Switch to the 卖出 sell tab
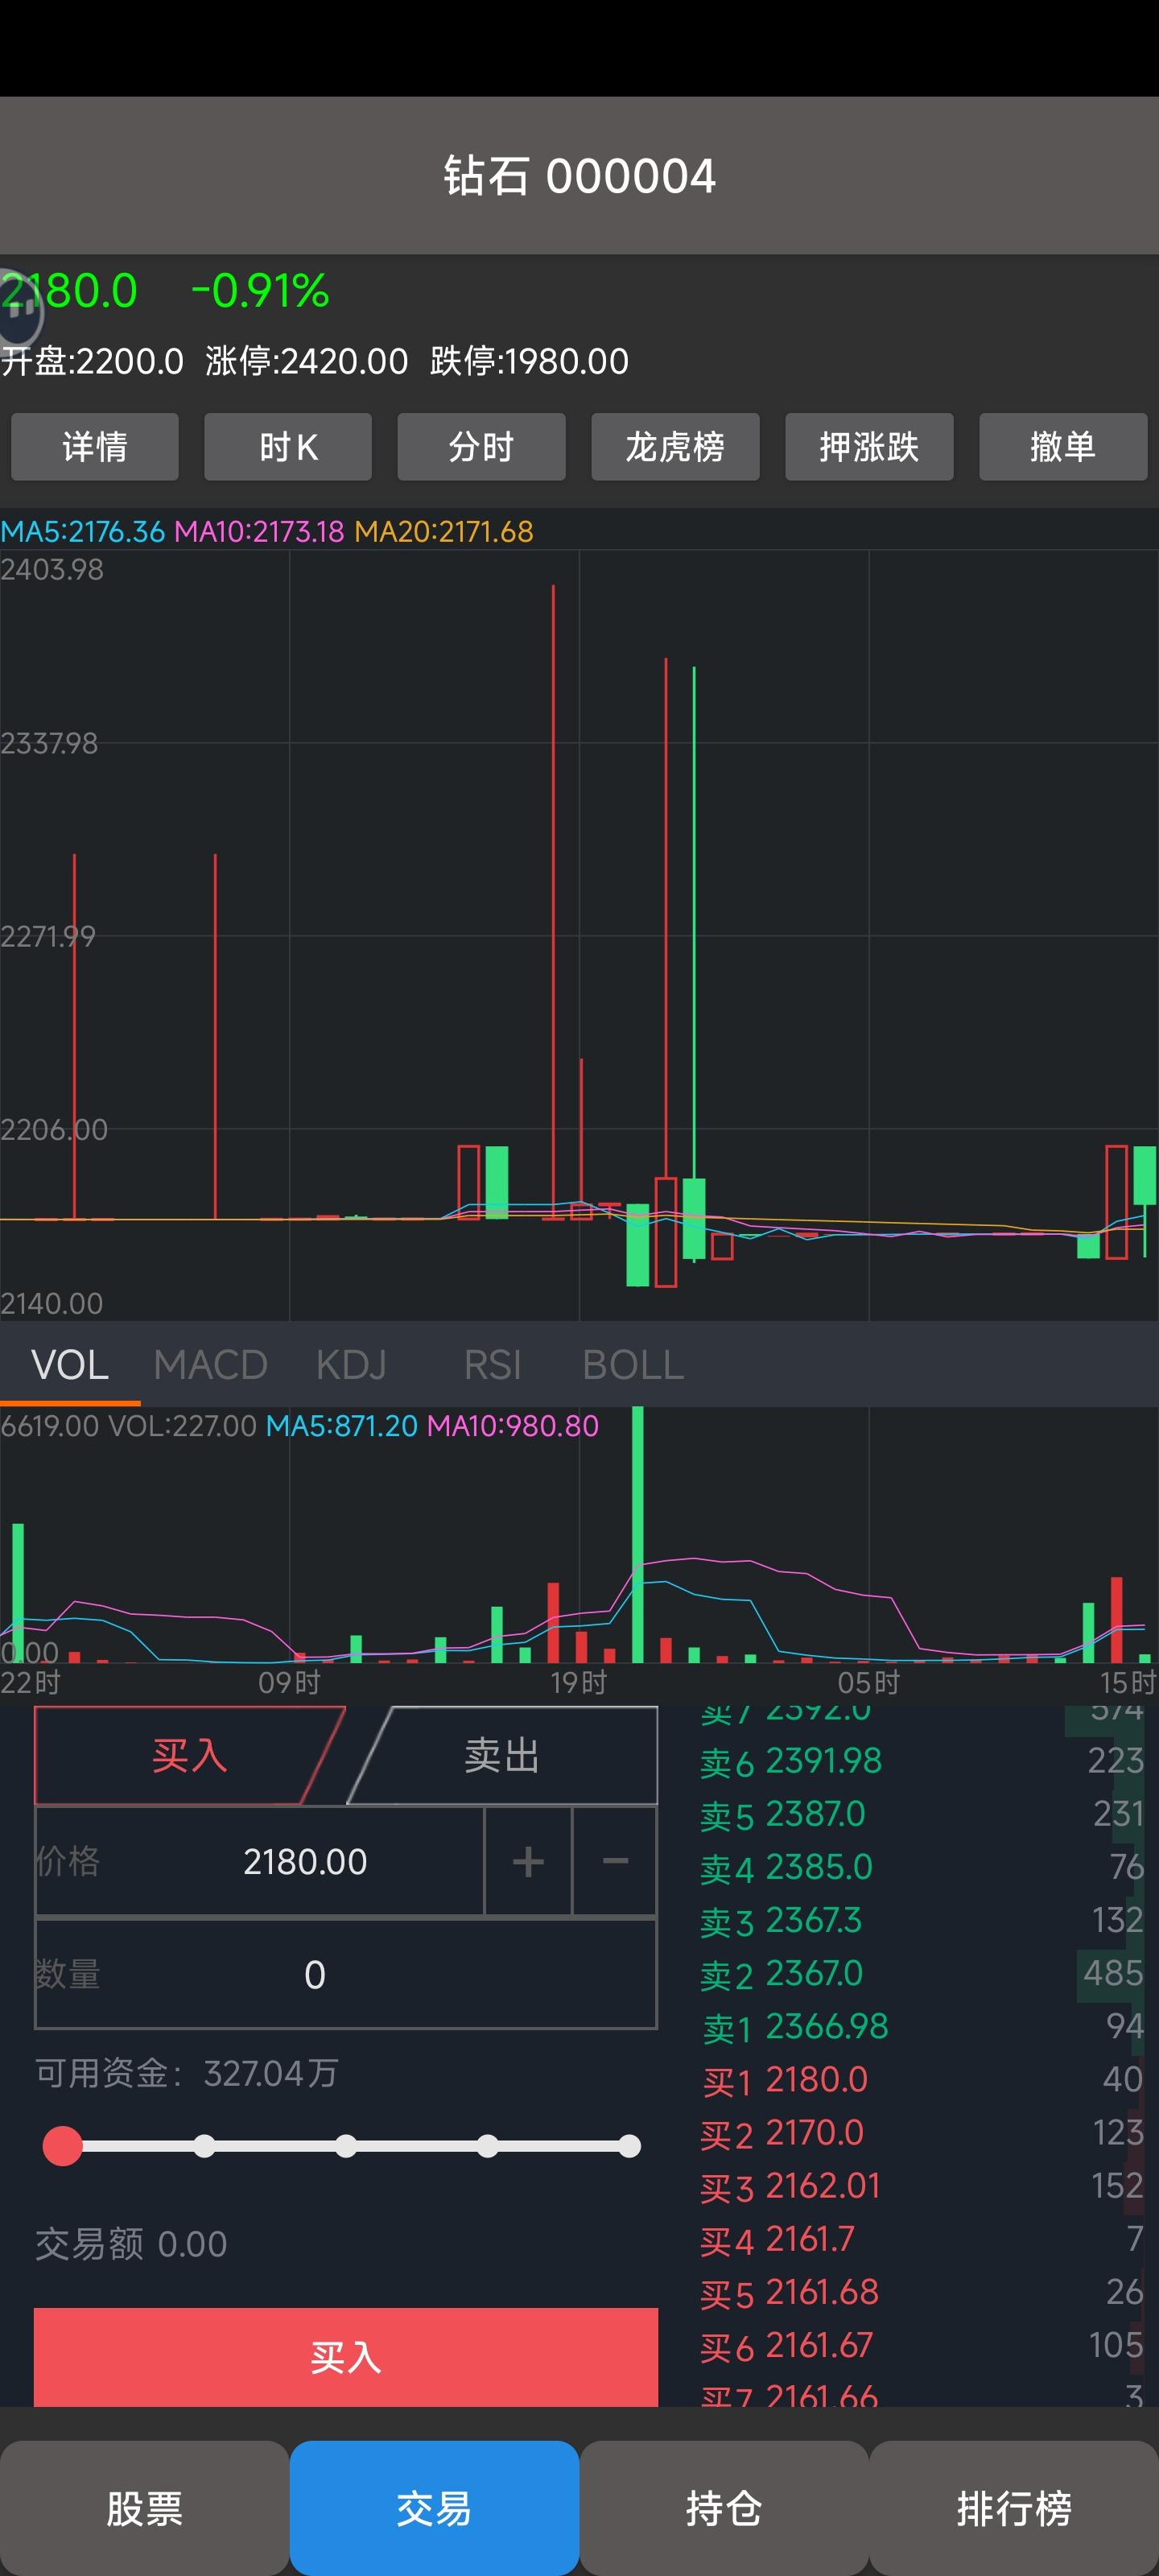1159x2576 pixels. coord(502,1755)
